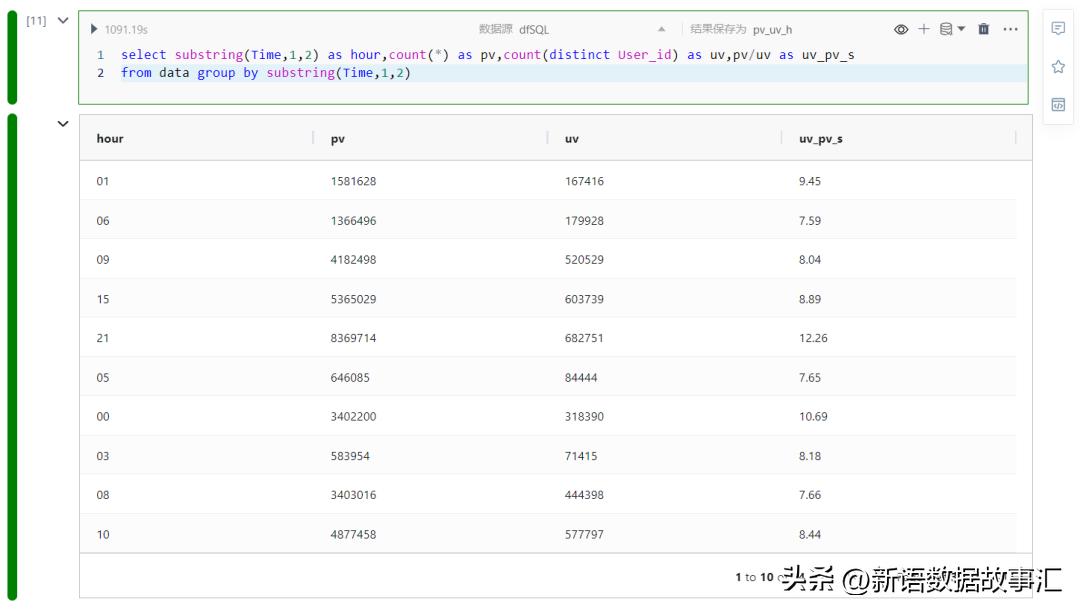Delete the cell using trash icon
Image resolution: width=1080 pixels, height=611 pixels.
(983, 30)
